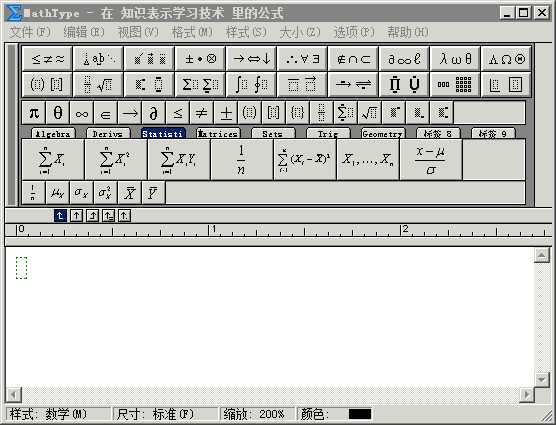The width and height of the screenshot is (556, 425).
Task: Open the 样式(S) menu
Action: (x=246, y=32)
